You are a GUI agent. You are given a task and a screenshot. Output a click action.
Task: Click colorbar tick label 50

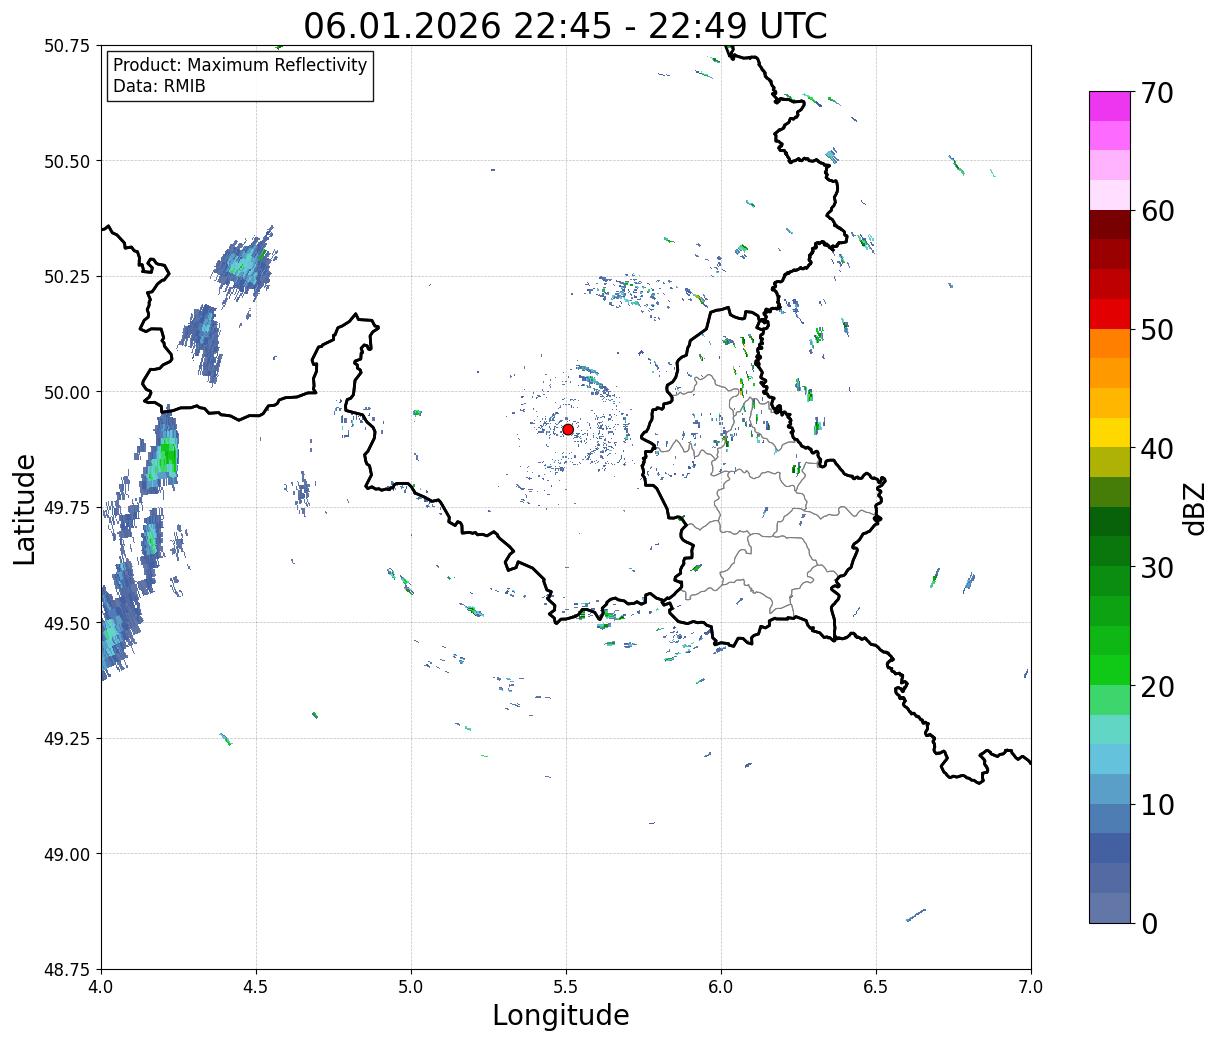click(1157, 330)
